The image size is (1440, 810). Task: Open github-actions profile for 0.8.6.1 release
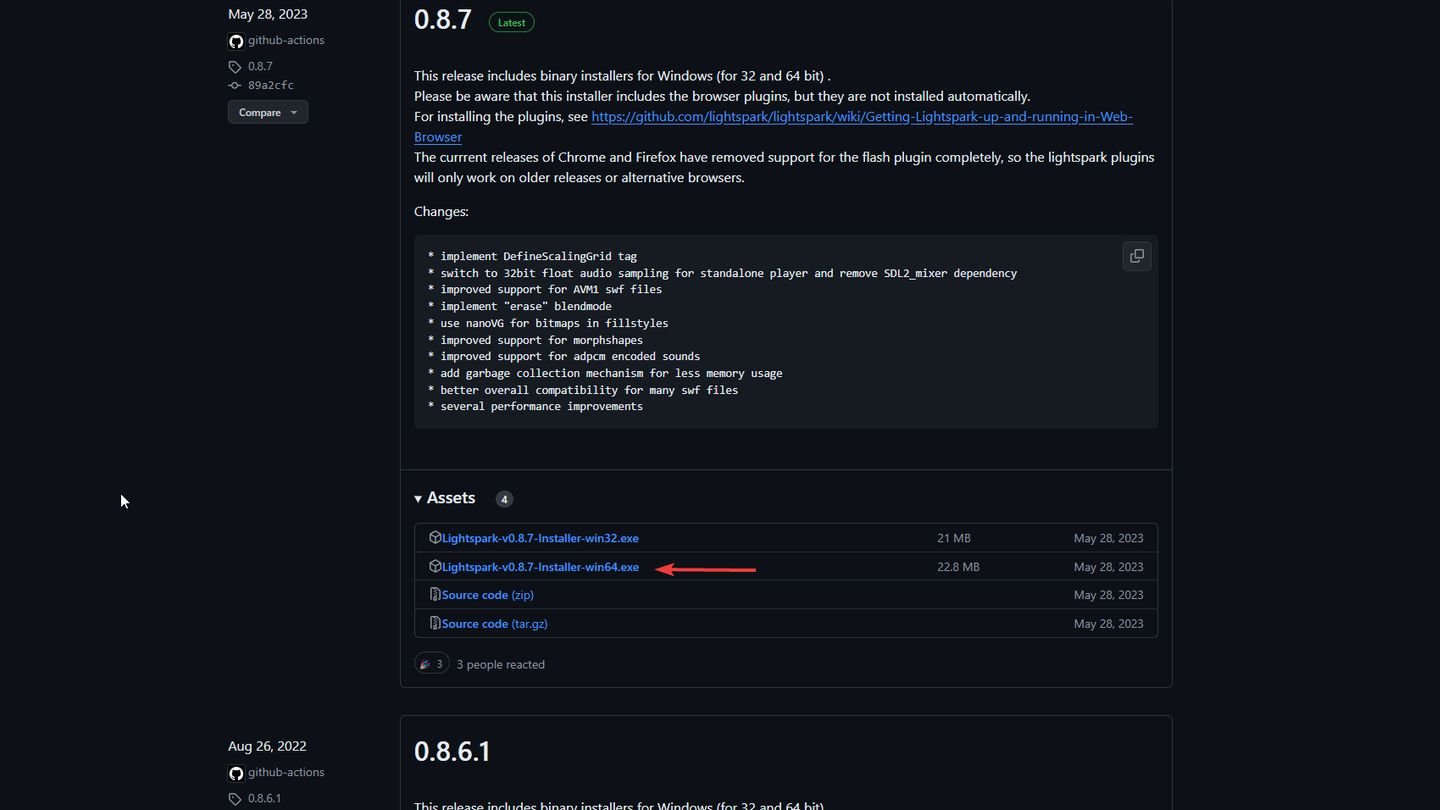point(286,773)
